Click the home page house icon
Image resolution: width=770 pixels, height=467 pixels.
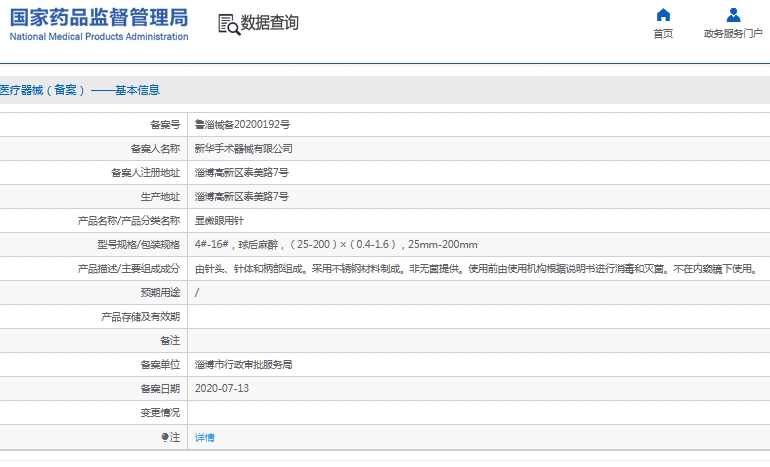663,15
